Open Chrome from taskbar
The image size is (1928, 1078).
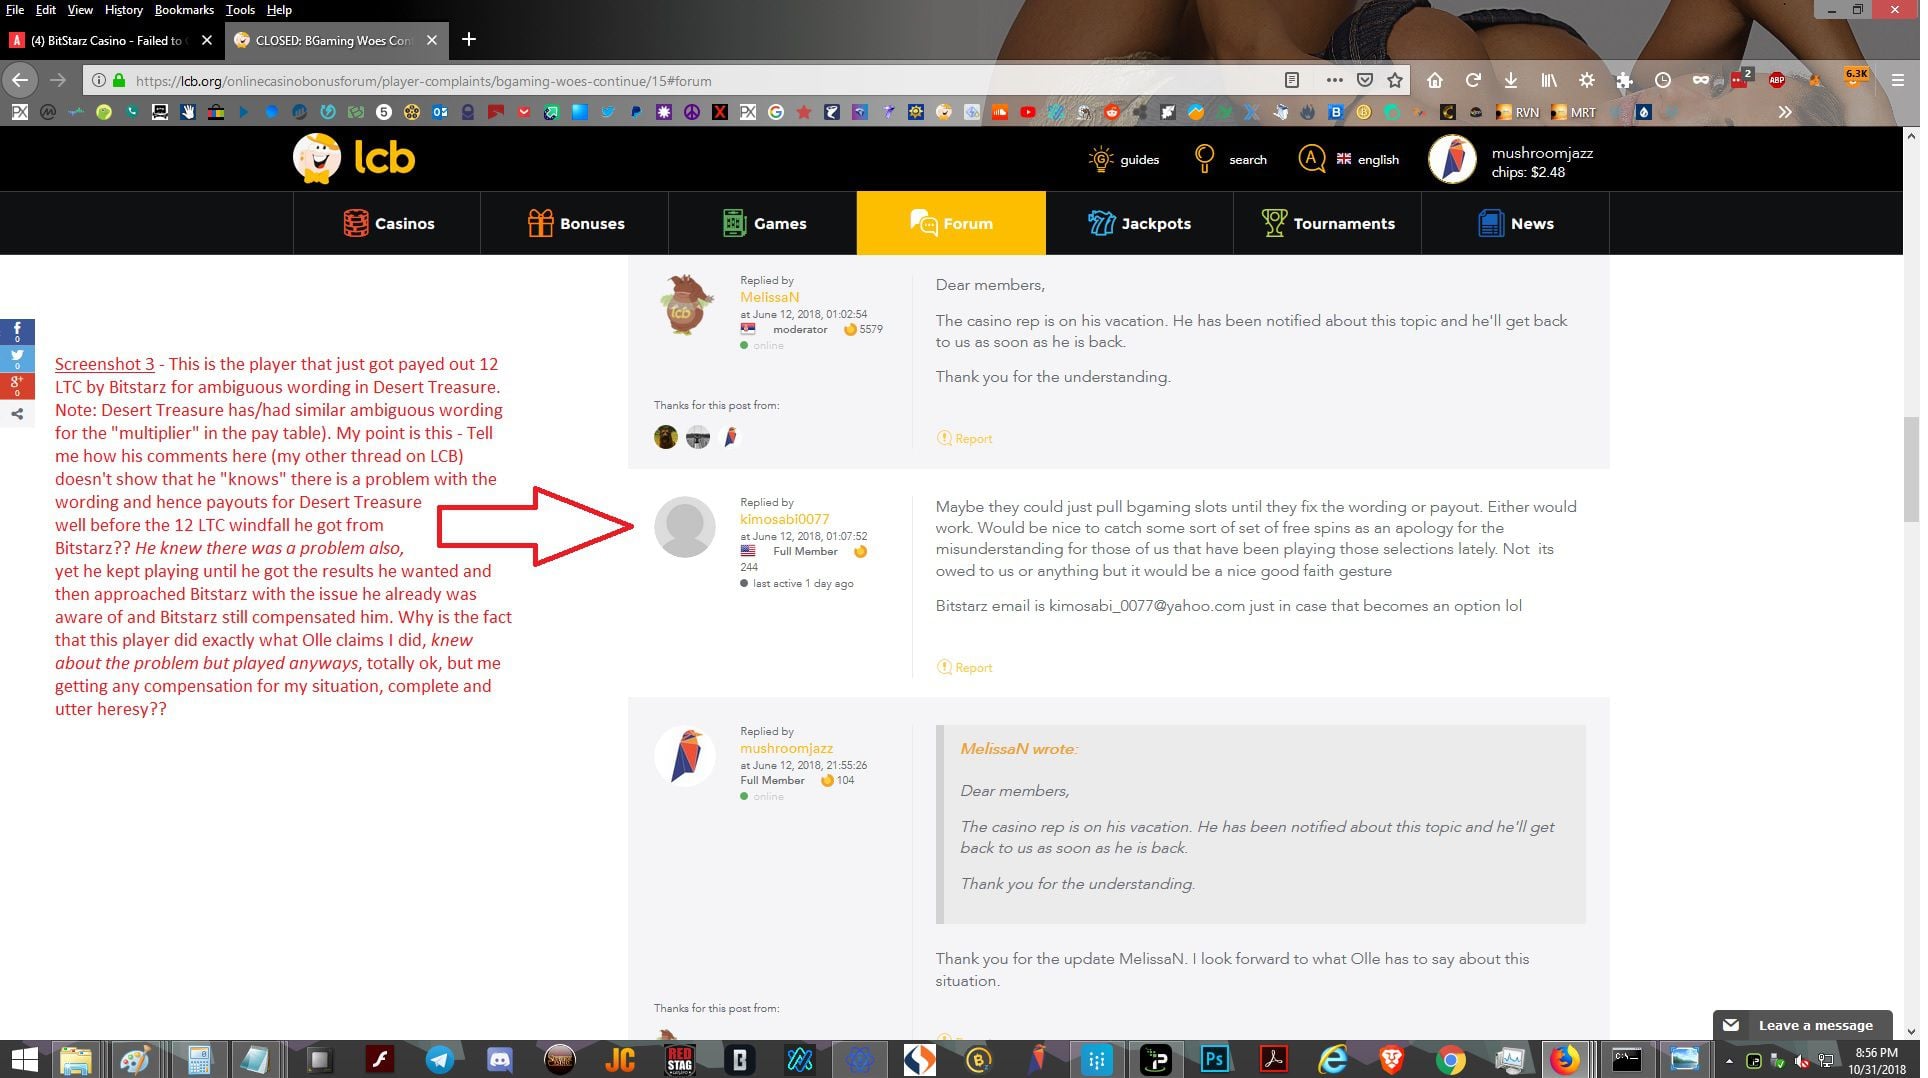[1450, 1059]
